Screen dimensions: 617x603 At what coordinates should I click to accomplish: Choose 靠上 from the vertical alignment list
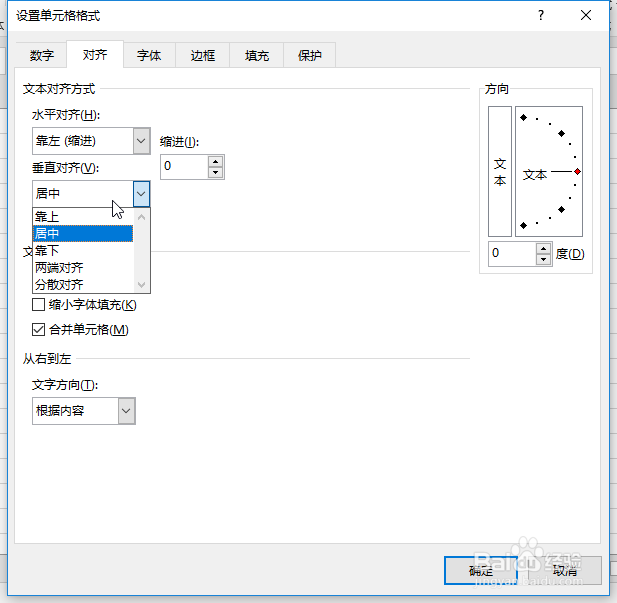click(x=83, y=216)
